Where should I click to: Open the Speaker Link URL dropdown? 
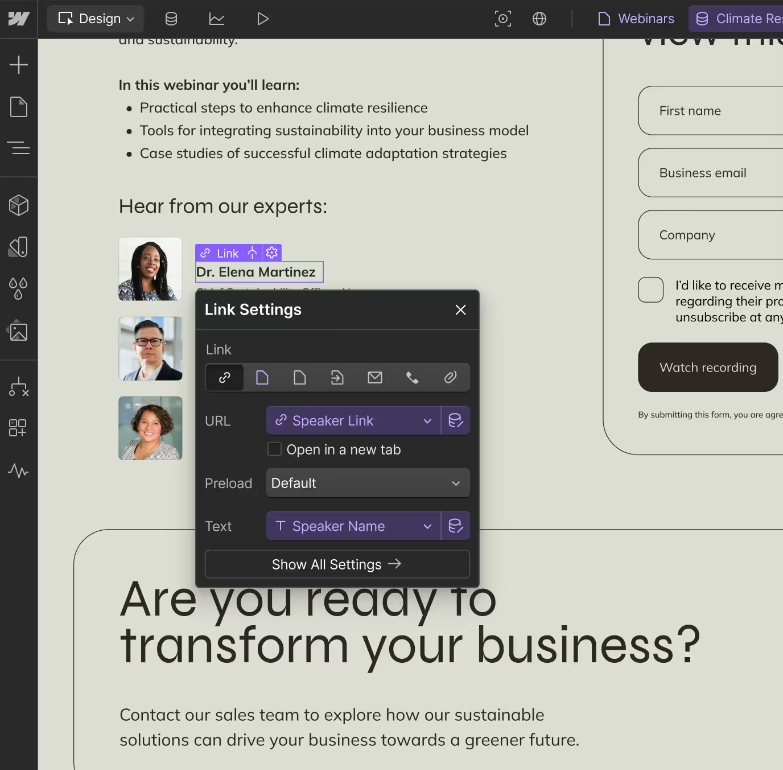(353, 421)
